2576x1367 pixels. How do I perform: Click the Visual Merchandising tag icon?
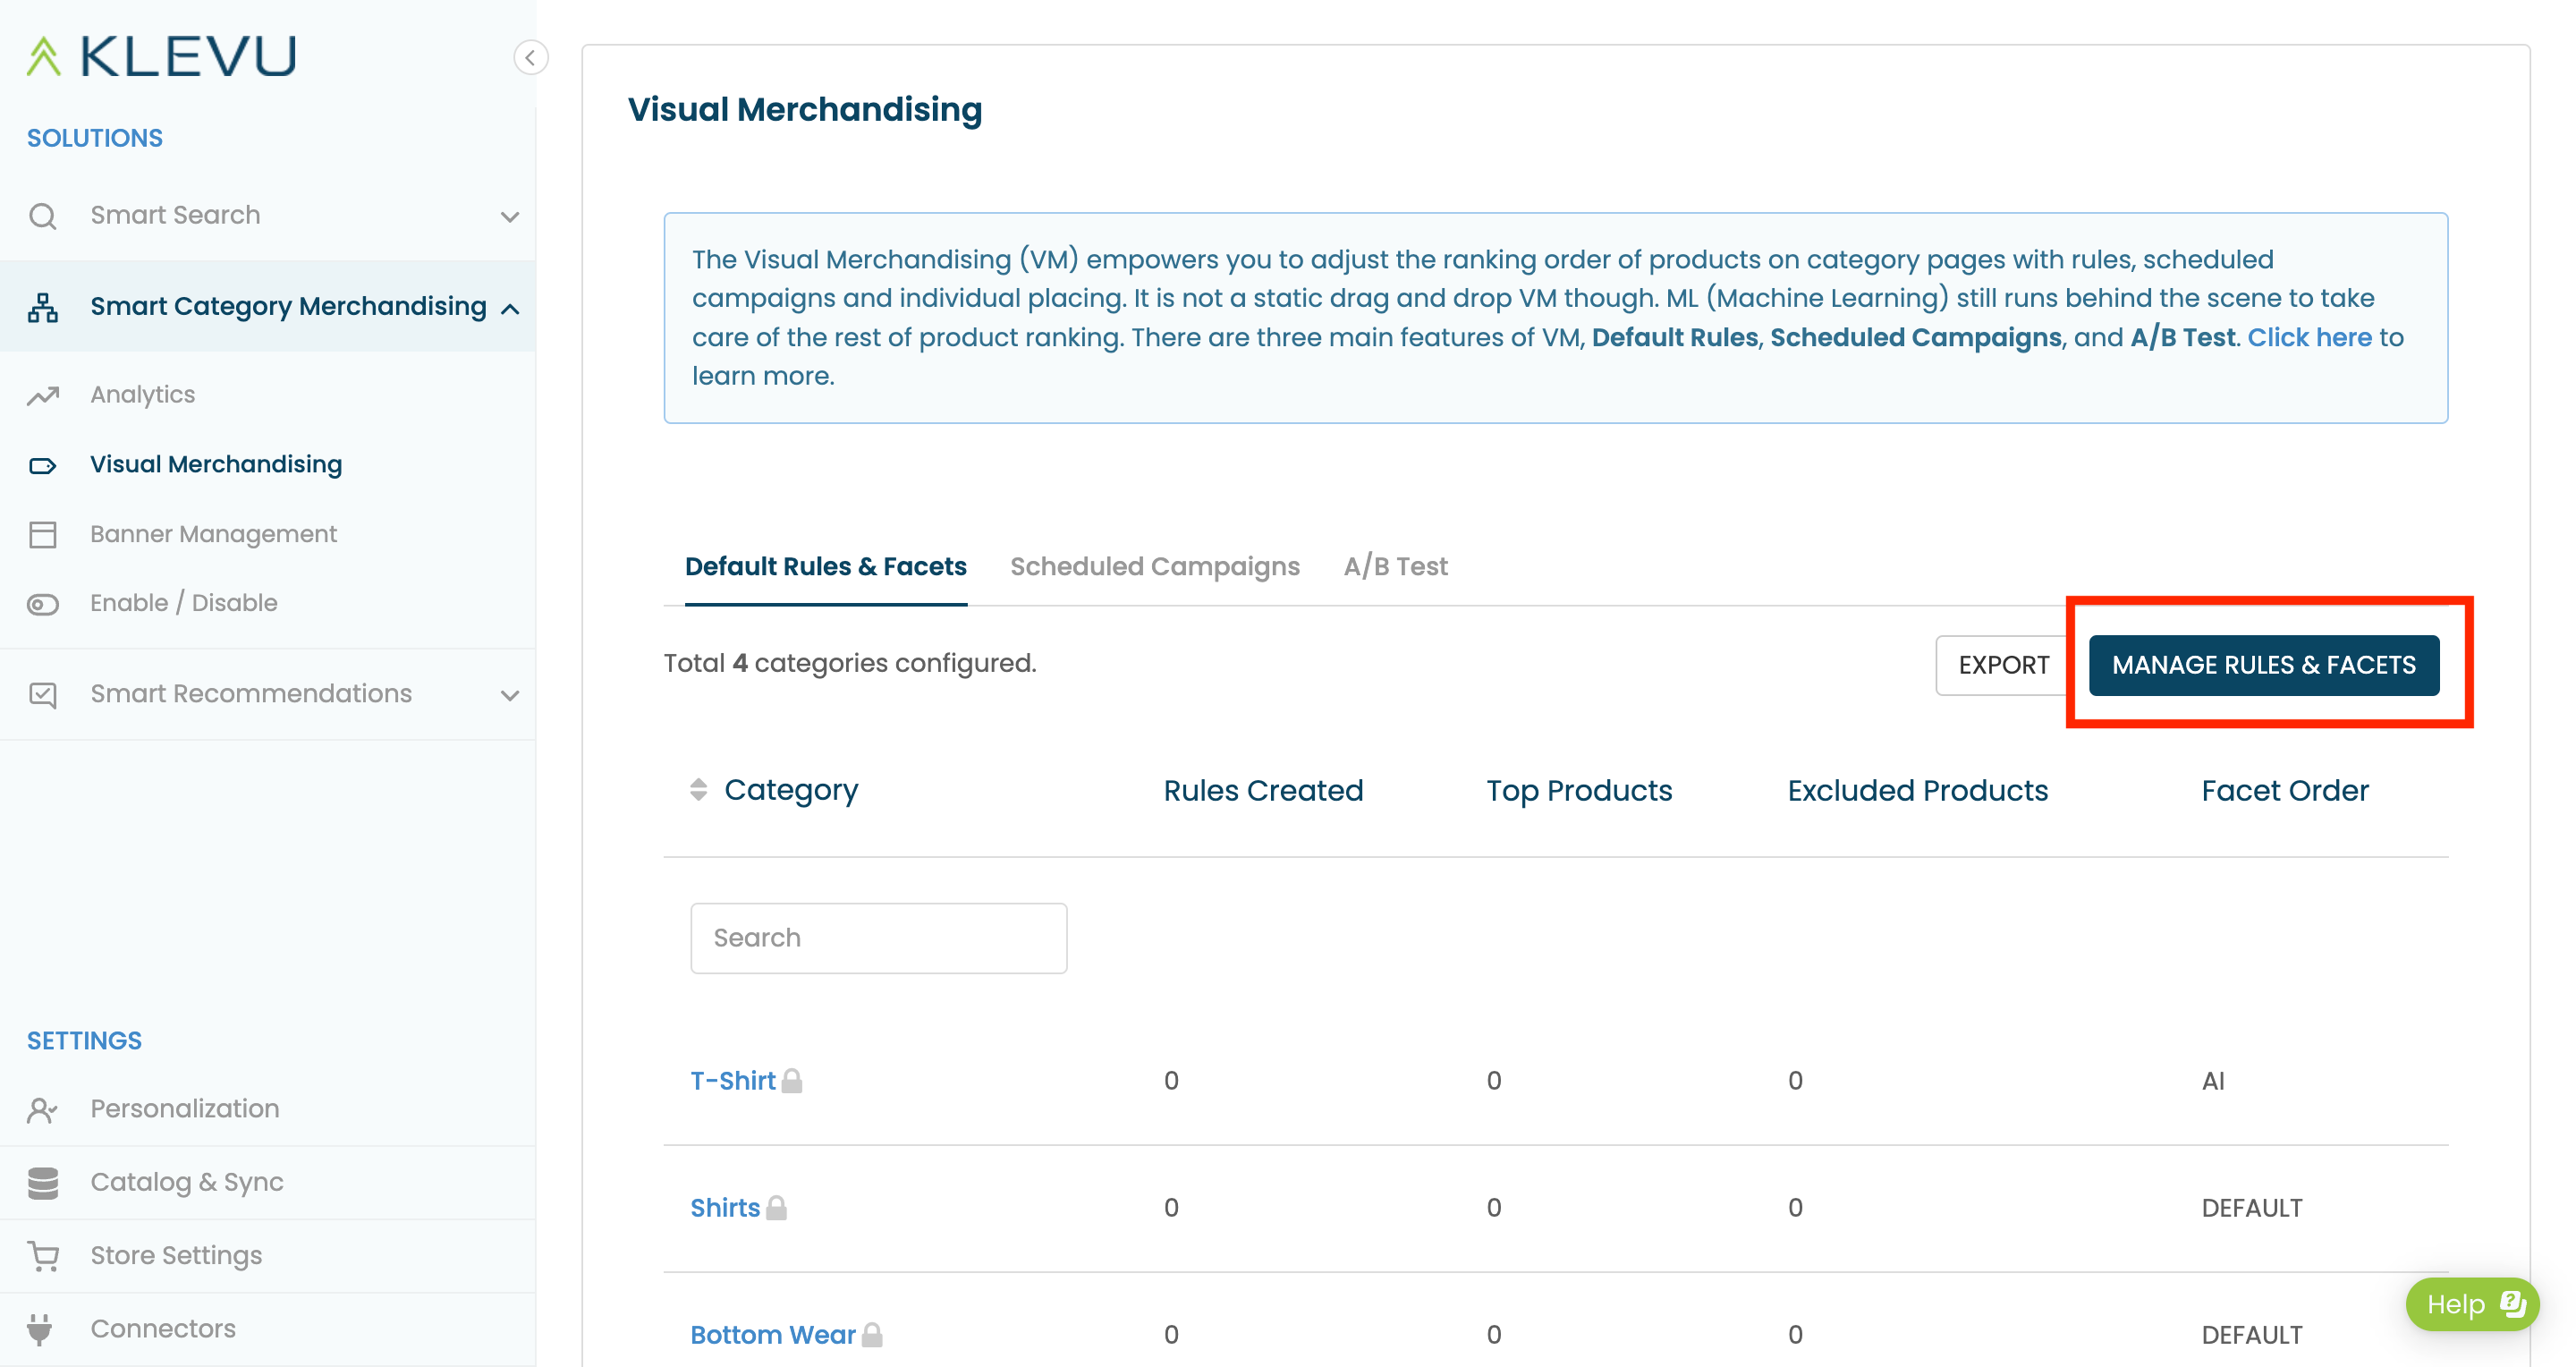pyautogui.click(x=43, y=465)
